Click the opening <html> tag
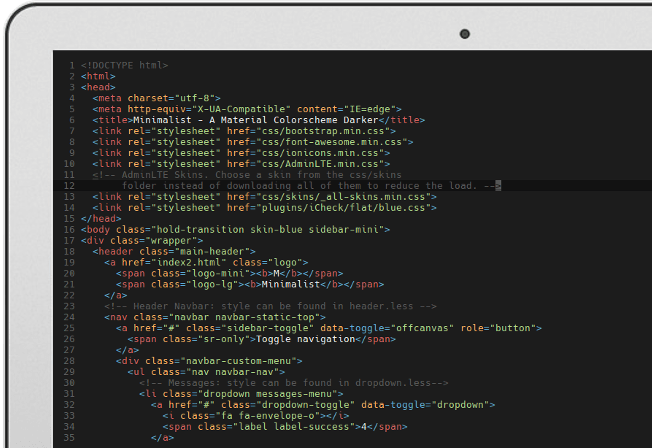The height and width of the screenshot is (448, 652). 98,76
